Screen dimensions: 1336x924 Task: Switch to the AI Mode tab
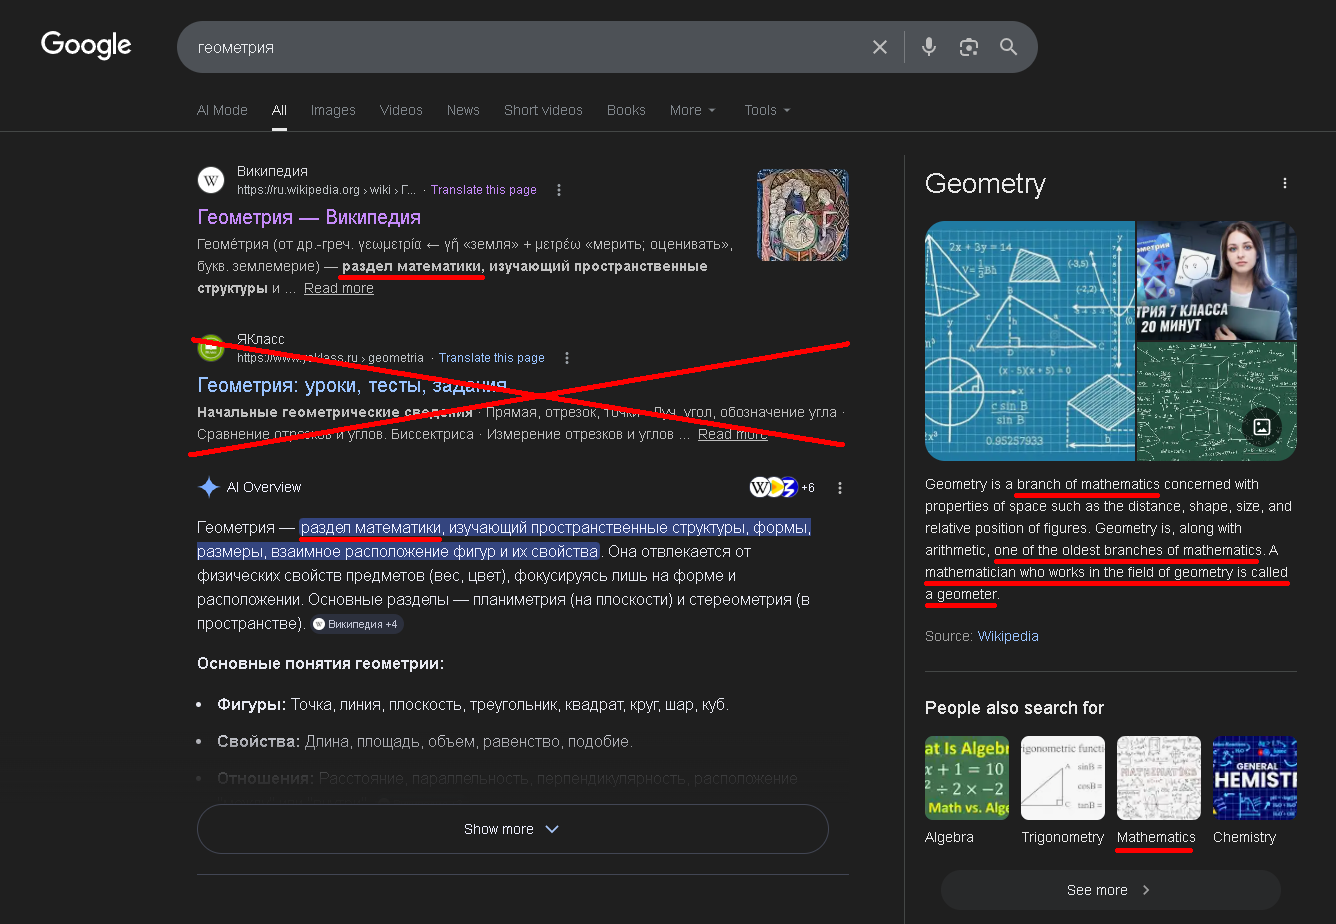[222, 110]
